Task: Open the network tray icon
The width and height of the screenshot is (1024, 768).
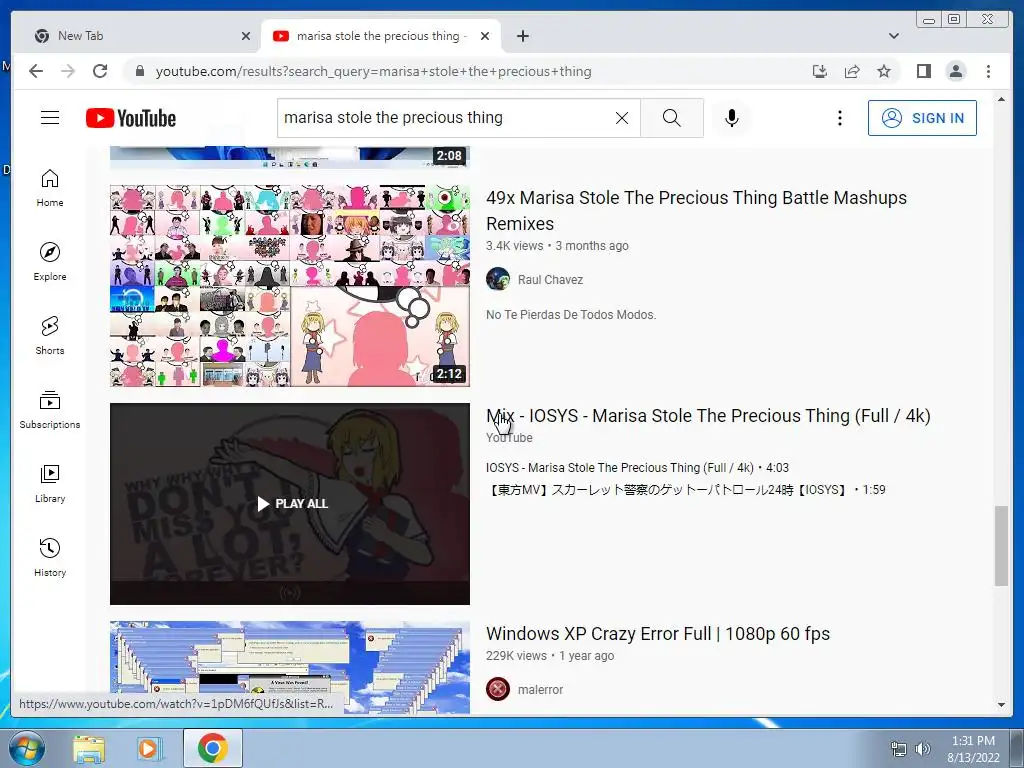Action: click(x=899, y=749)
